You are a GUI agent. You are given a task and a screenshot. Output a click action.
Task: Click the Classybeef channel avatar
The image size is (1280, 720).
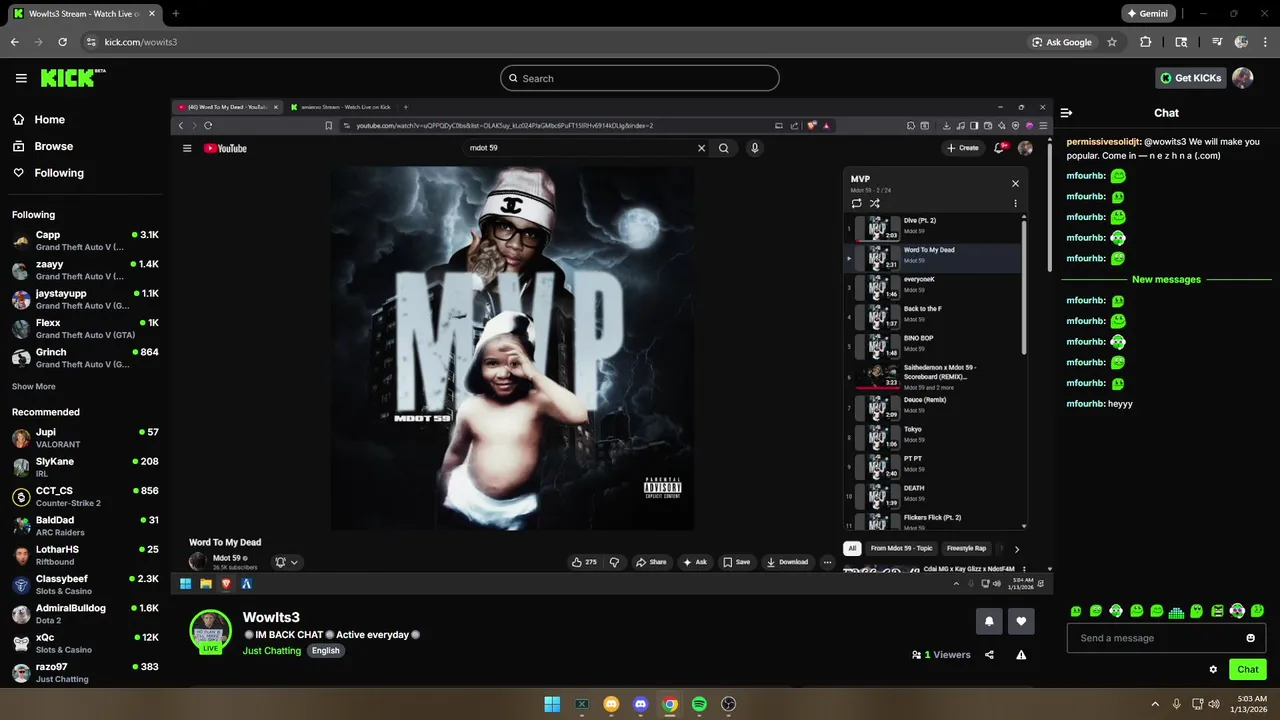tap(21, 585)
